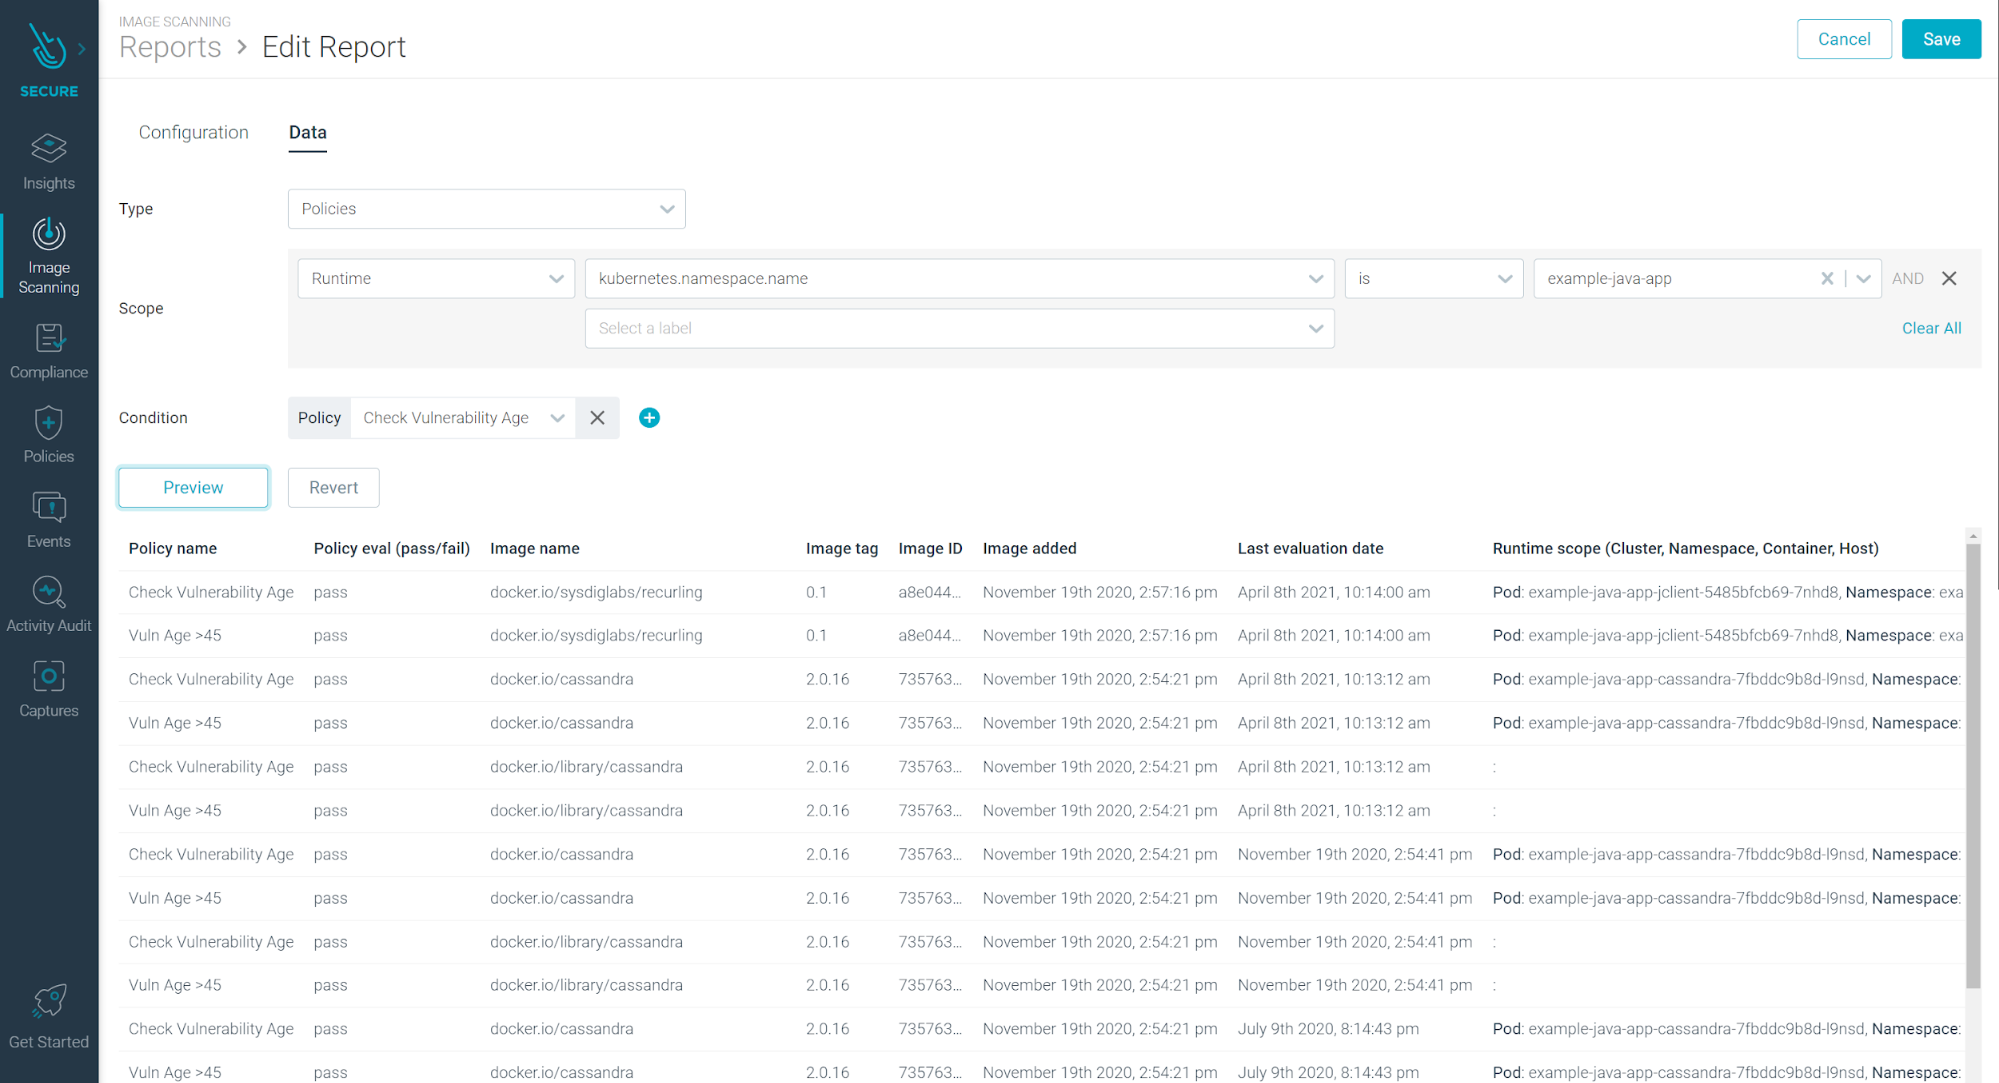Open the 'is' operator dropdown

pos(1433,279)
